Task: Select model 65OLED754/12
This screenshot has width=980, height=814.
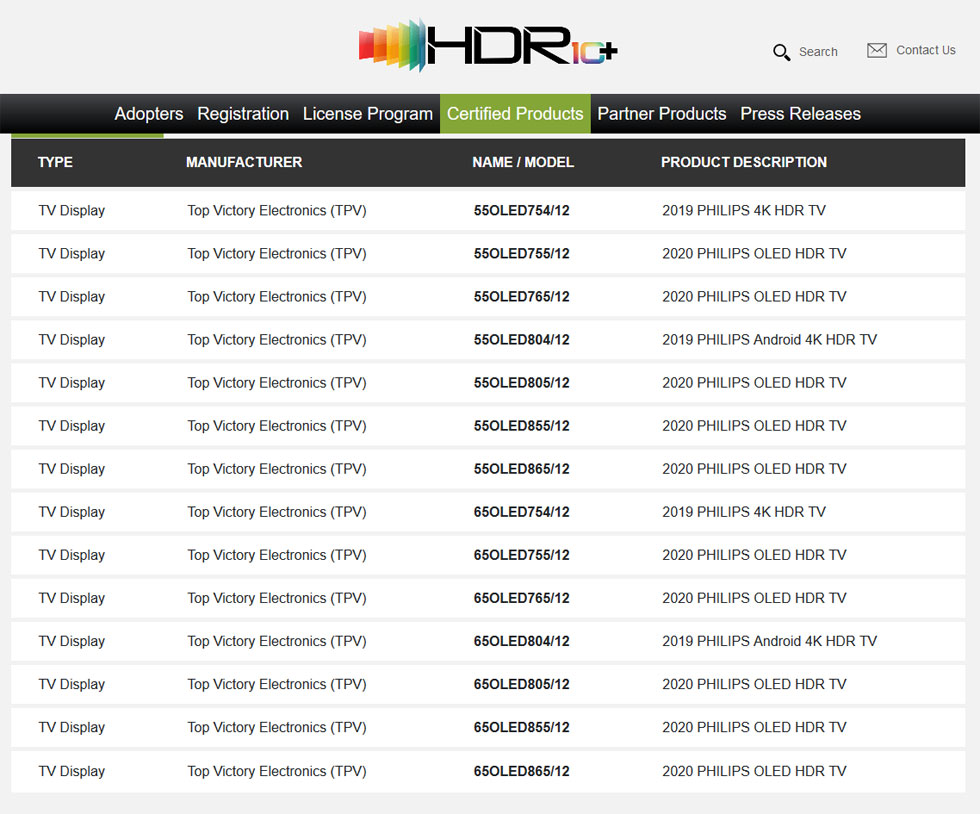Action: [521, 513]
